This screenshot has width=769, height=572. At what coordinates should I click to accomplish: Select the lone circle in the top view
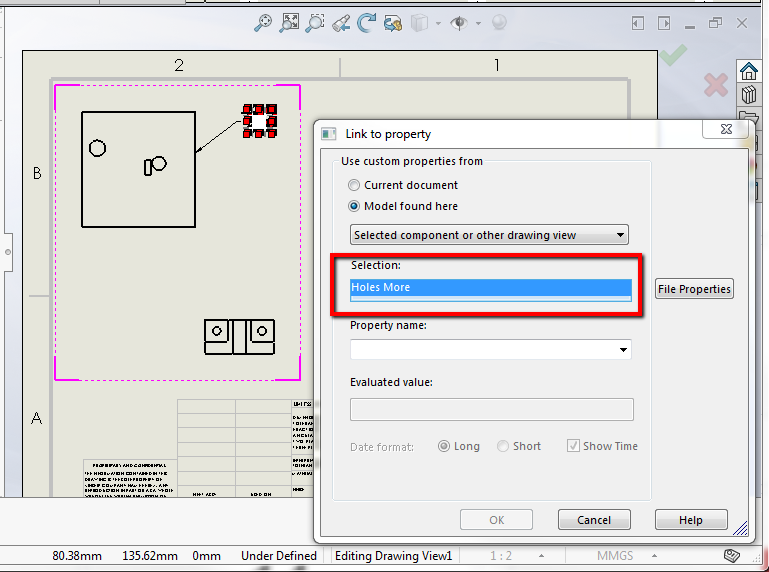97,148
